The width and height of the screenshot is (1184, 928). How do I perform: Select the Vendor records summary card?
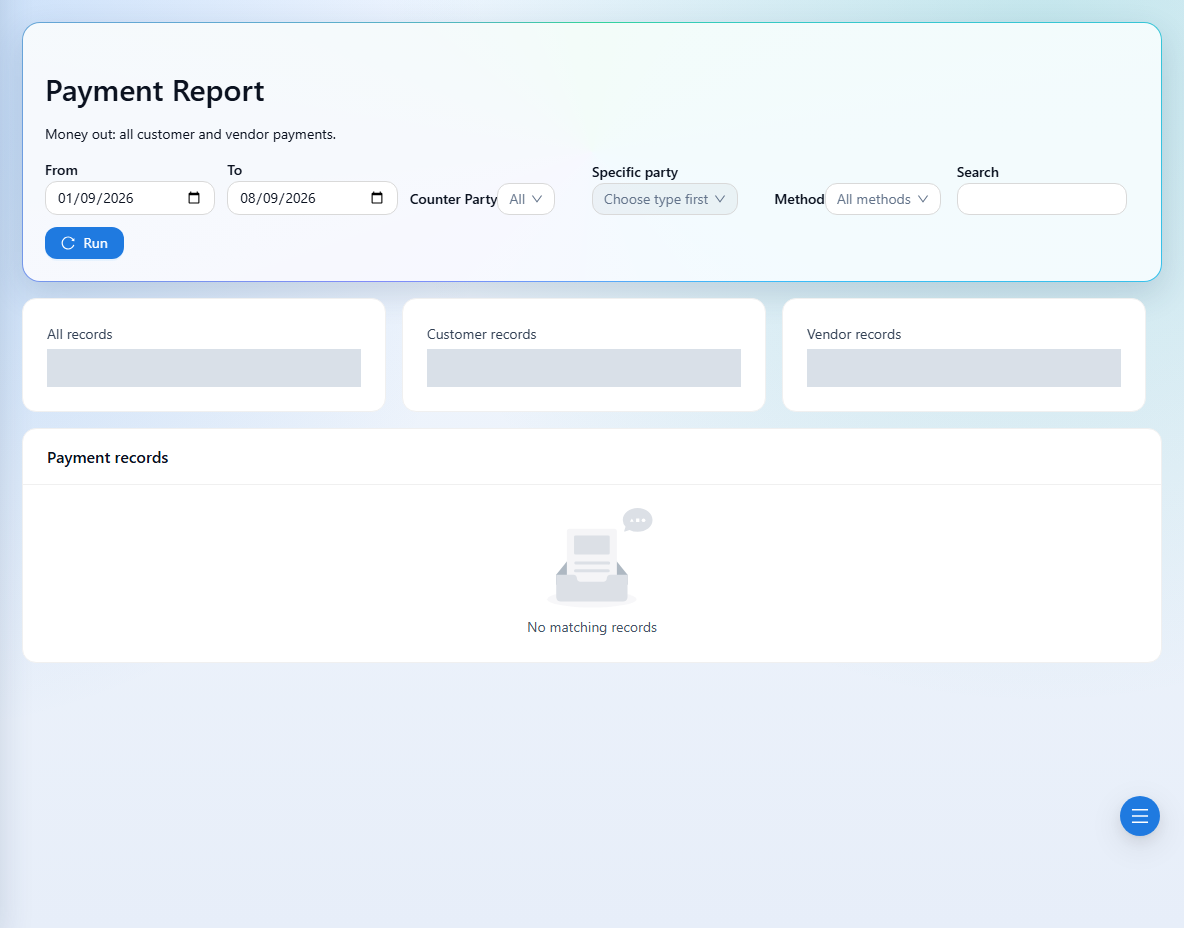pos(964,355)
